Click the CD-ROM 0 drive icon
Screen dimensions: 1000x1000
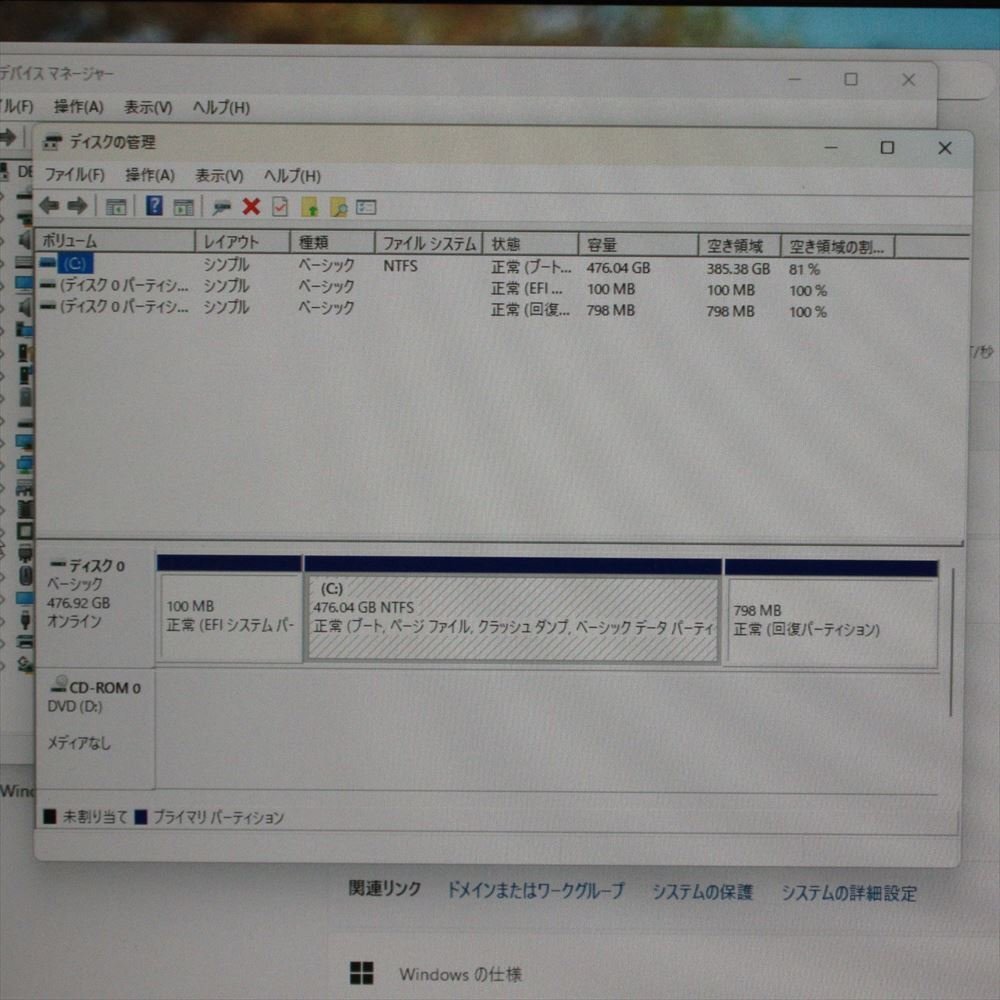click(x=59, y=684)
